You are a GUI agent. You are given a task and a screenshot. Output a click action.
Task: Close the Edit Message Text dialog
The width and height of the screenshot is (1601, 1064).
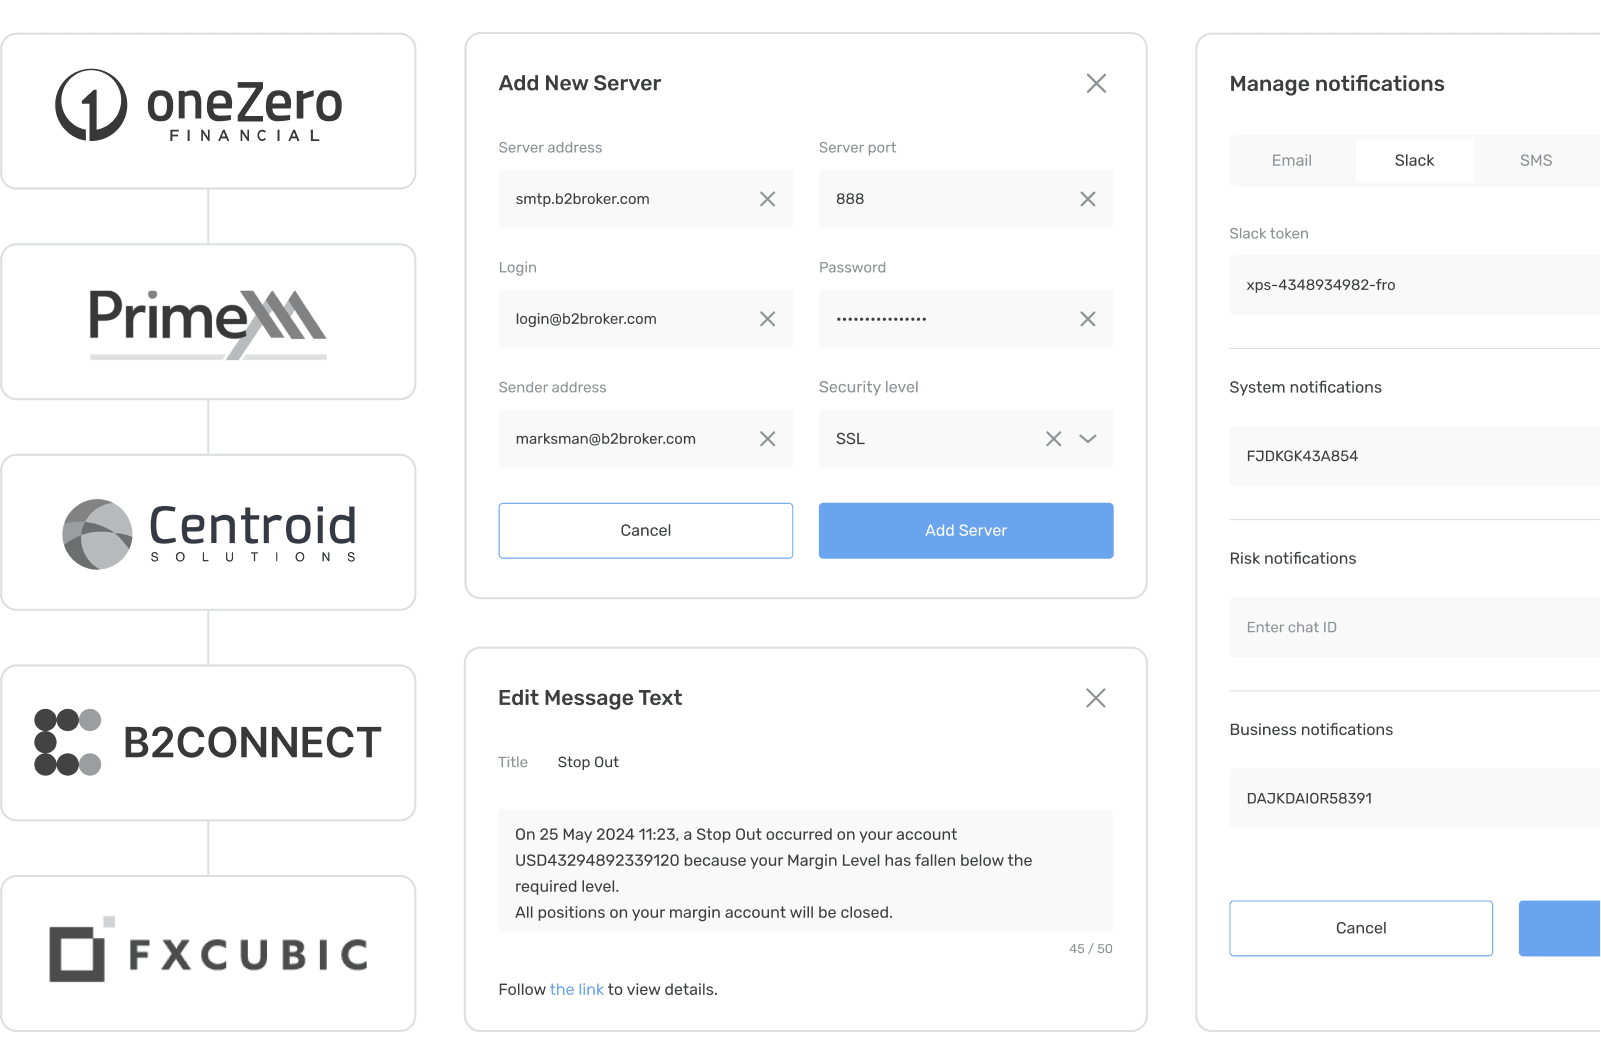1096,698
